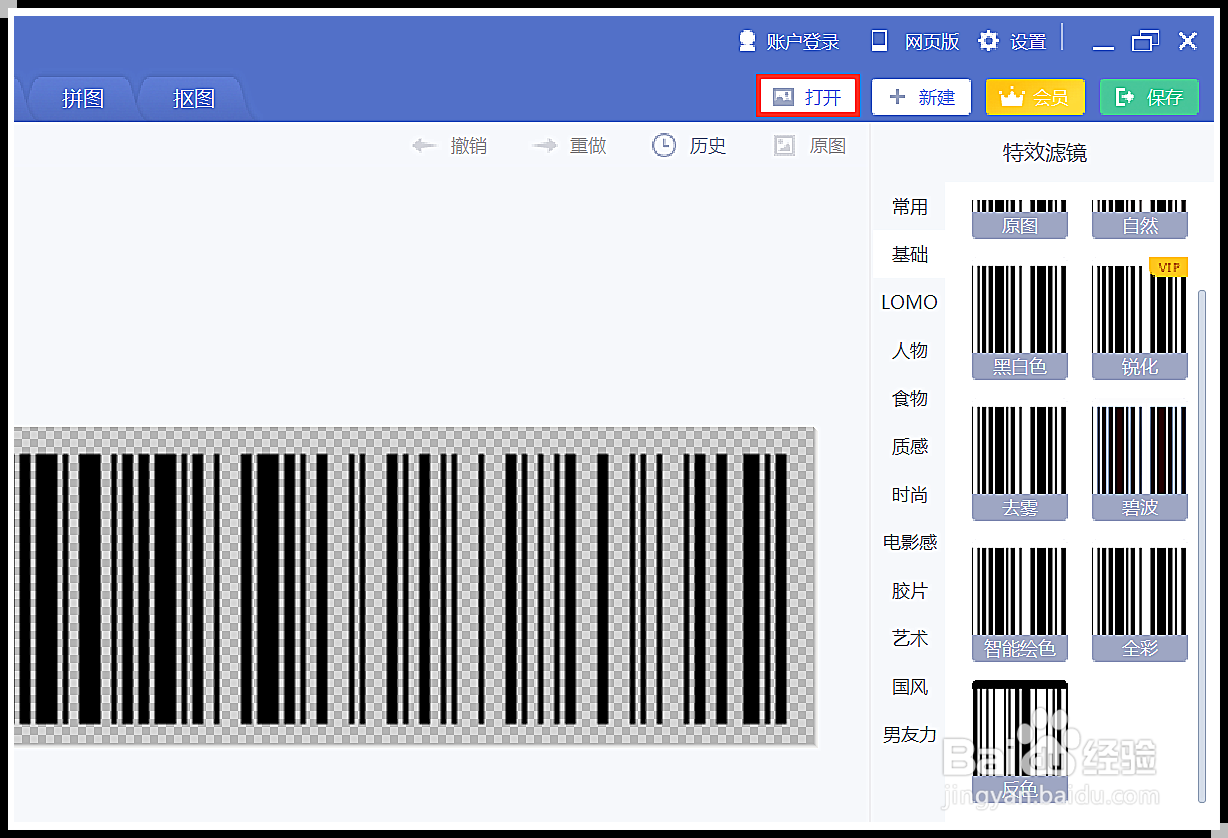Click the barcode image on canvas
Viewport: 1228px width, 838px height.
click(x=415, y=586)
